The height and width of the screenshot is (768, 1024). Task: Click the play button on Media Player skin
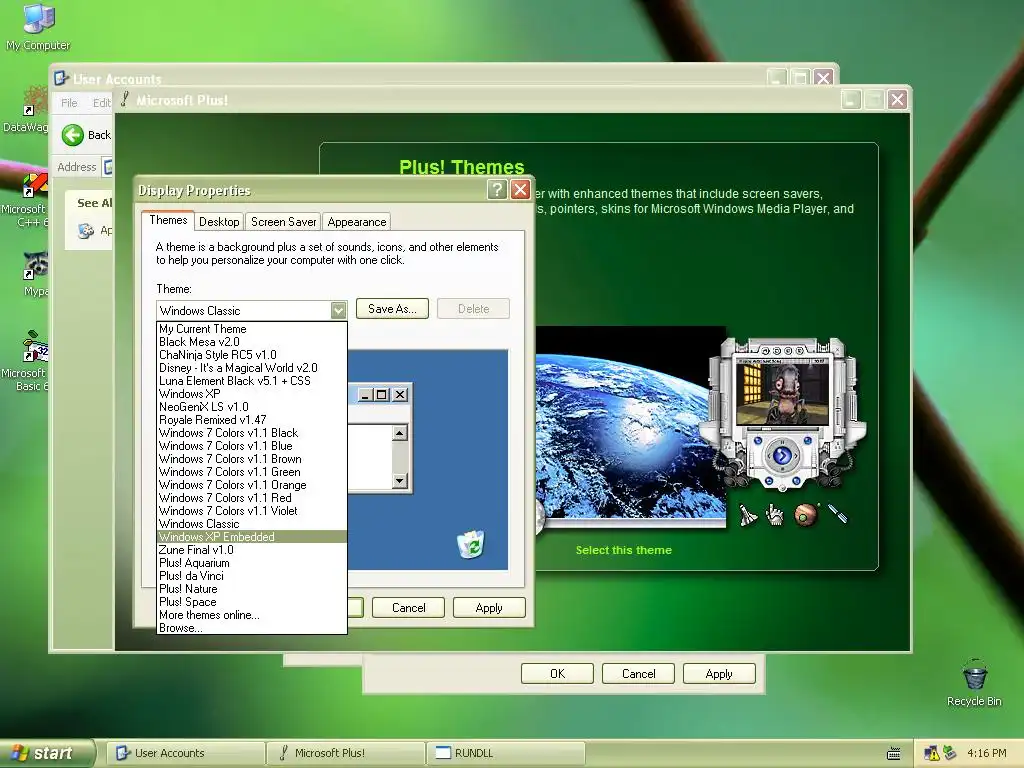(x=782, y=455)
